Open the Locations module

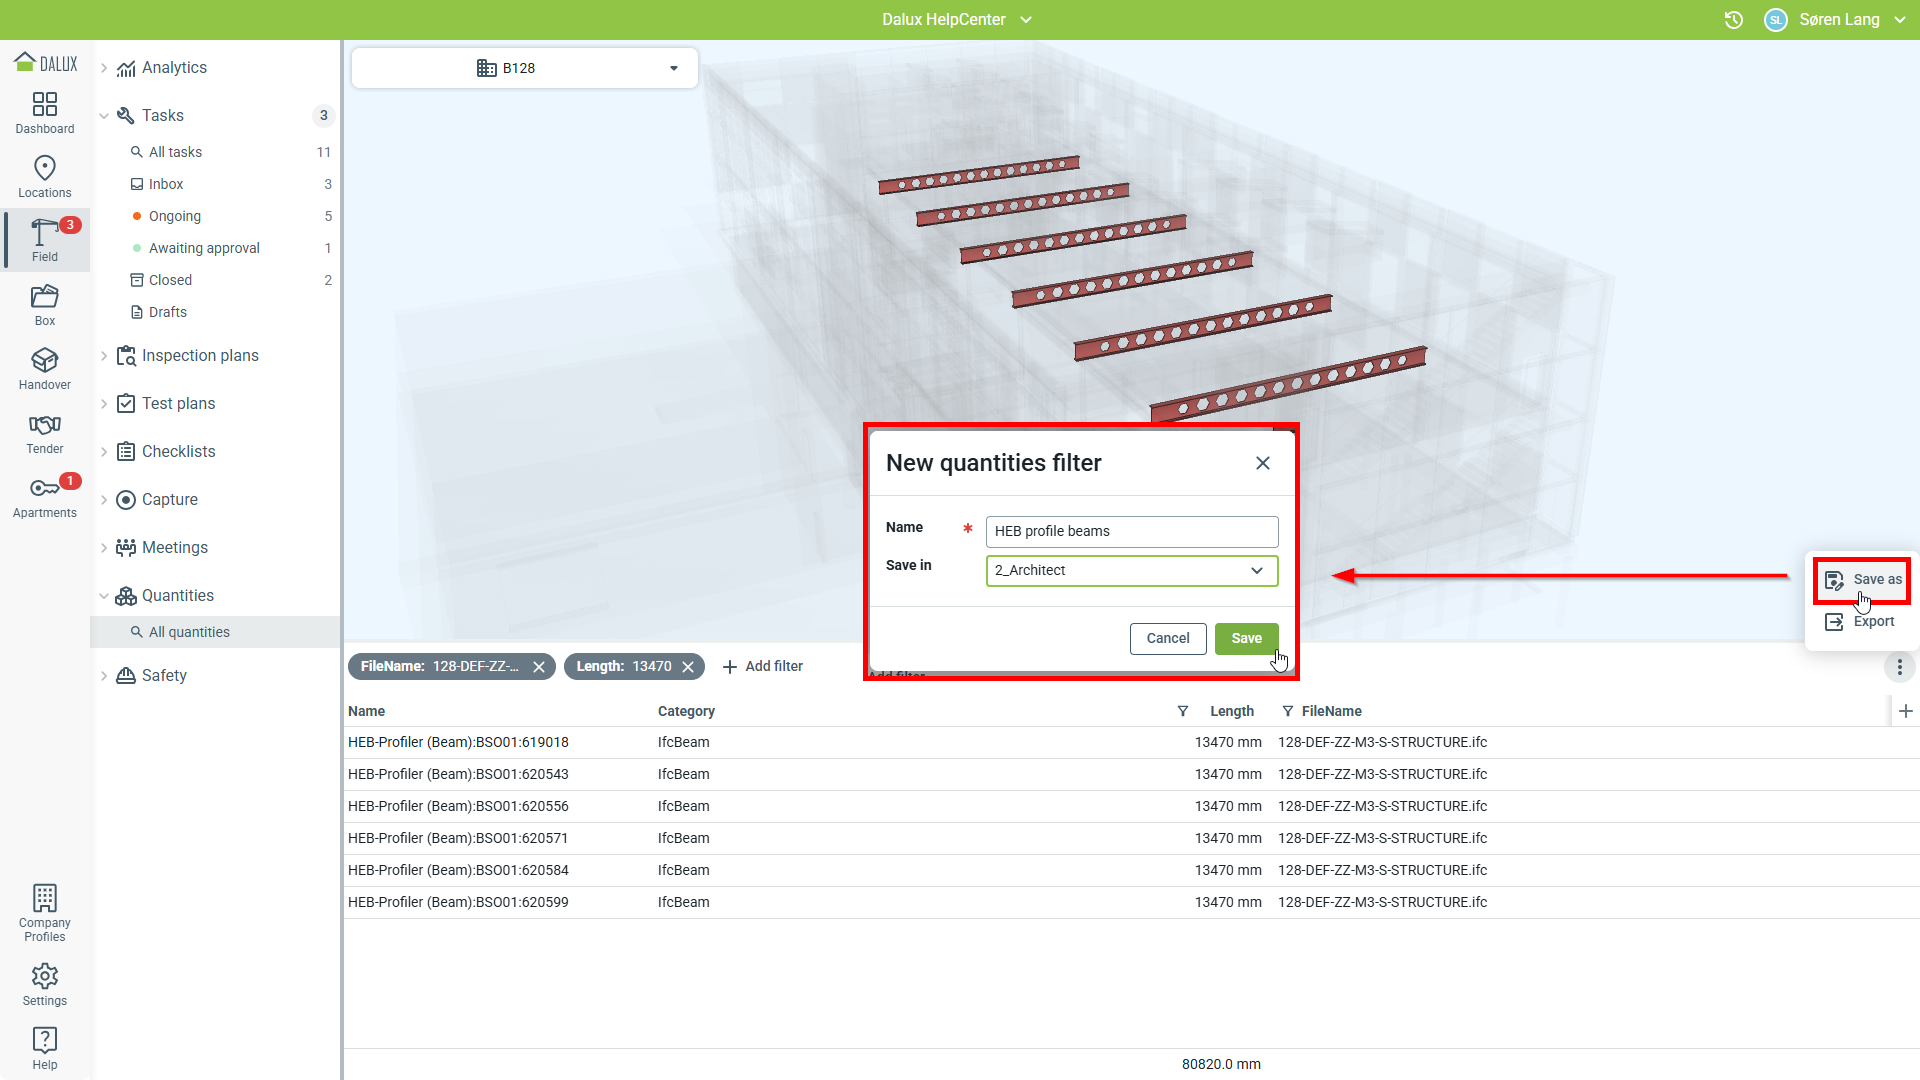click(45, 176)
